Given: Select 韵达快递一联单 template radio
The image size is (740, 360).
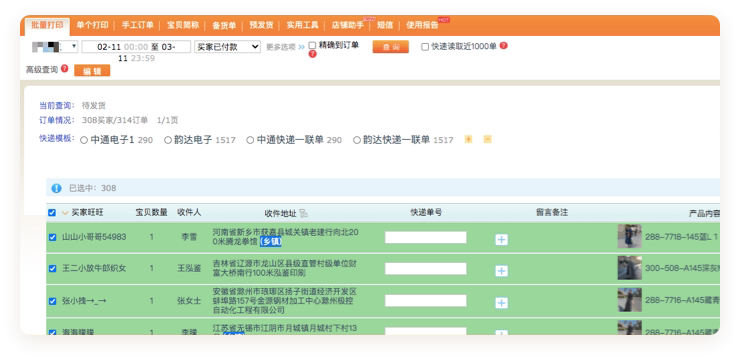Looking at the screenshot, I should pyautogui.click(x=357, y=140).
